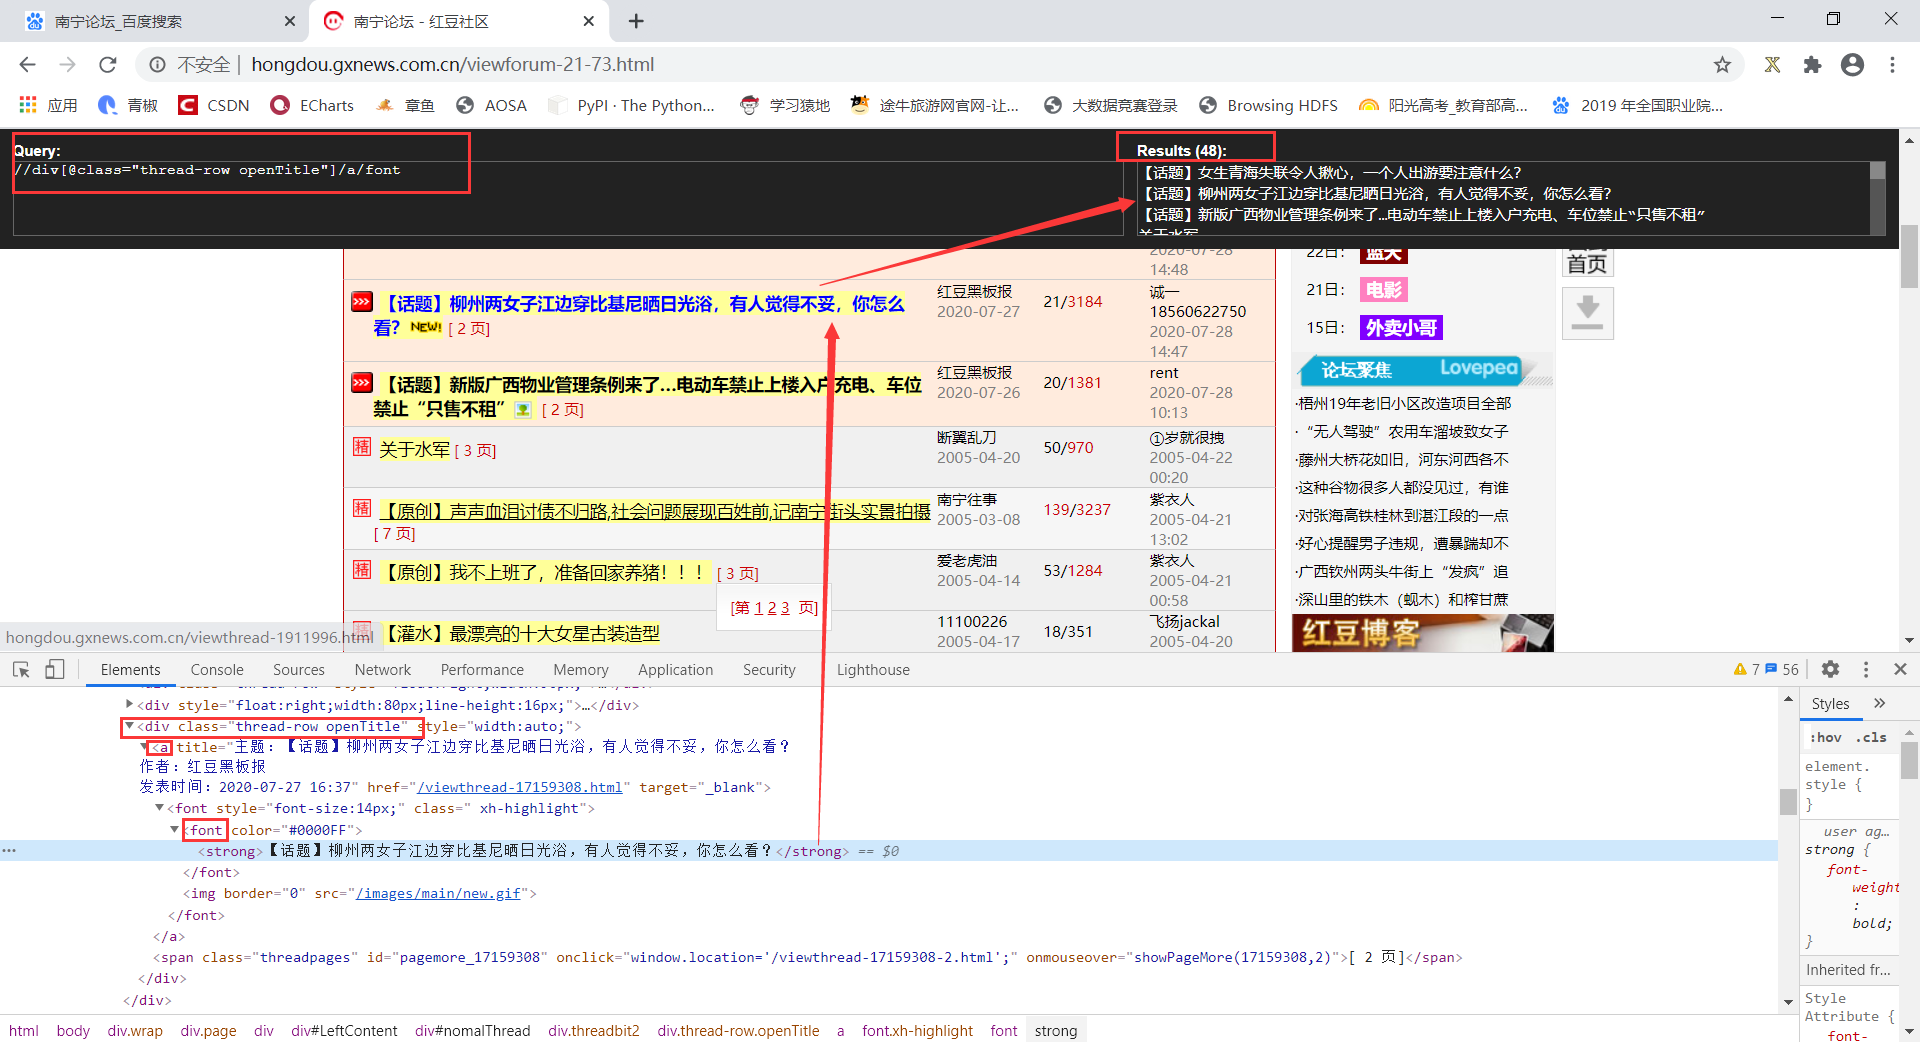This screenshot has height=1042, width=1920.
Task: Open the XPath Helper extension icon
Action: point(1772,65)
